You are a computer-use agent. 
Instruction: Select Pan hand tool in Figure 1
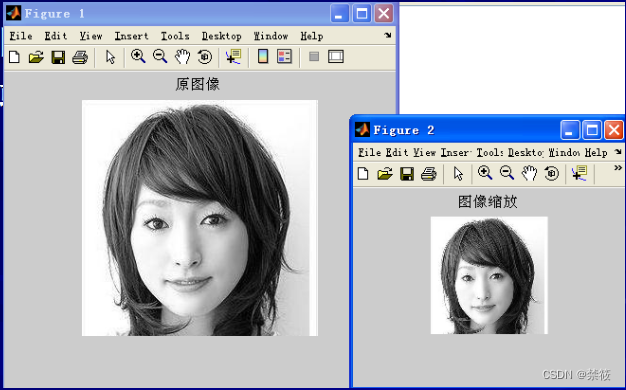(182, 57)
